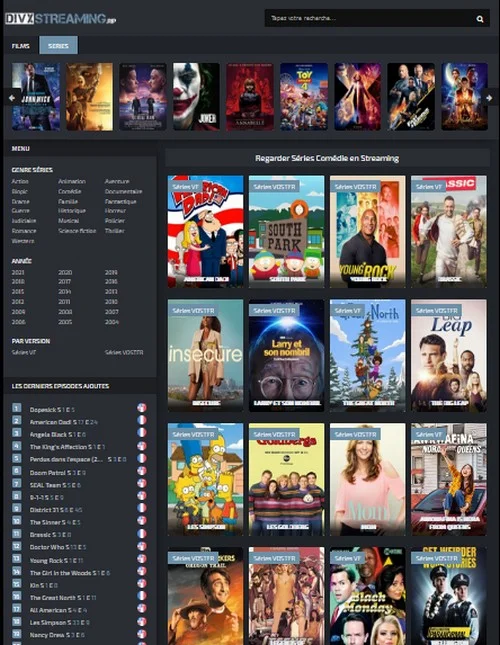Viewport: 500px width, 645px height.
Task: Open Perdus dans l'espace episode link
Action: (x=78, y=459)
